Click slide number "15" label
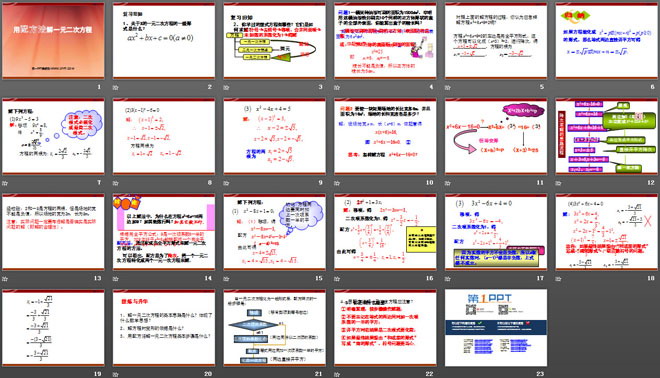The image size is (660, 378). click(x=319, y=278)
